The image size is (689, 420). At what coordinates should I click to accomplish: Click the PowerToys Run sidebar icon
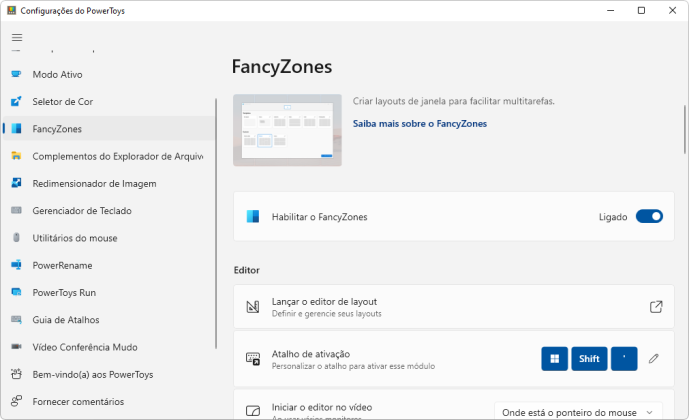16,292
